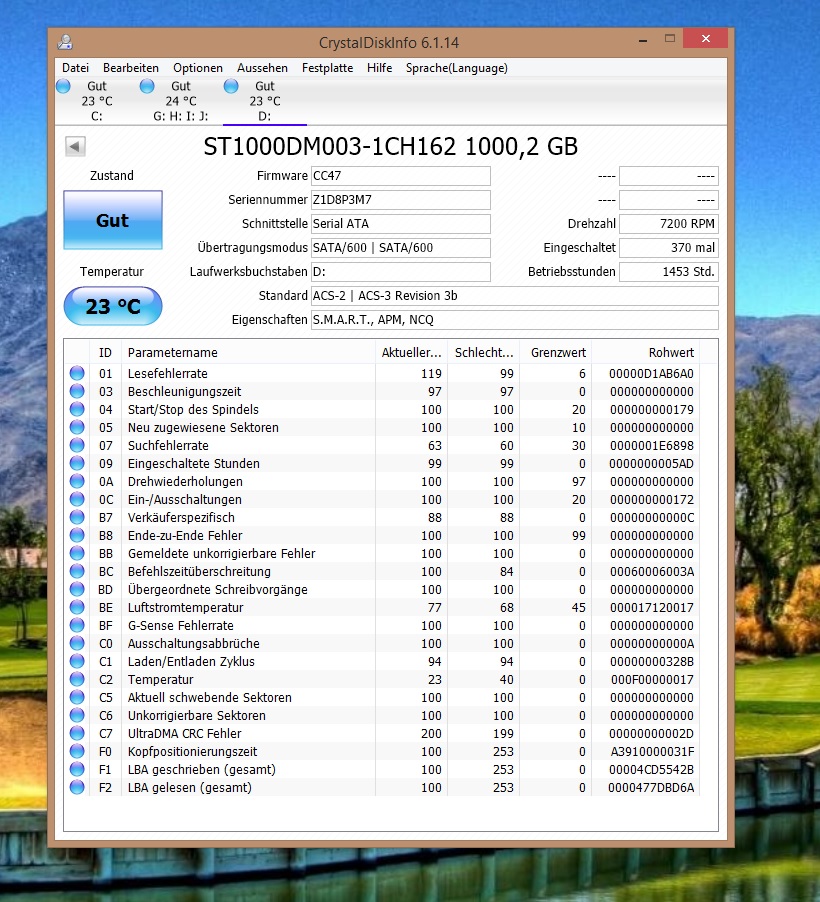Click the Standard field ACS-2
The width and height of the screenshot is (820, 902).
coord(514,296)
